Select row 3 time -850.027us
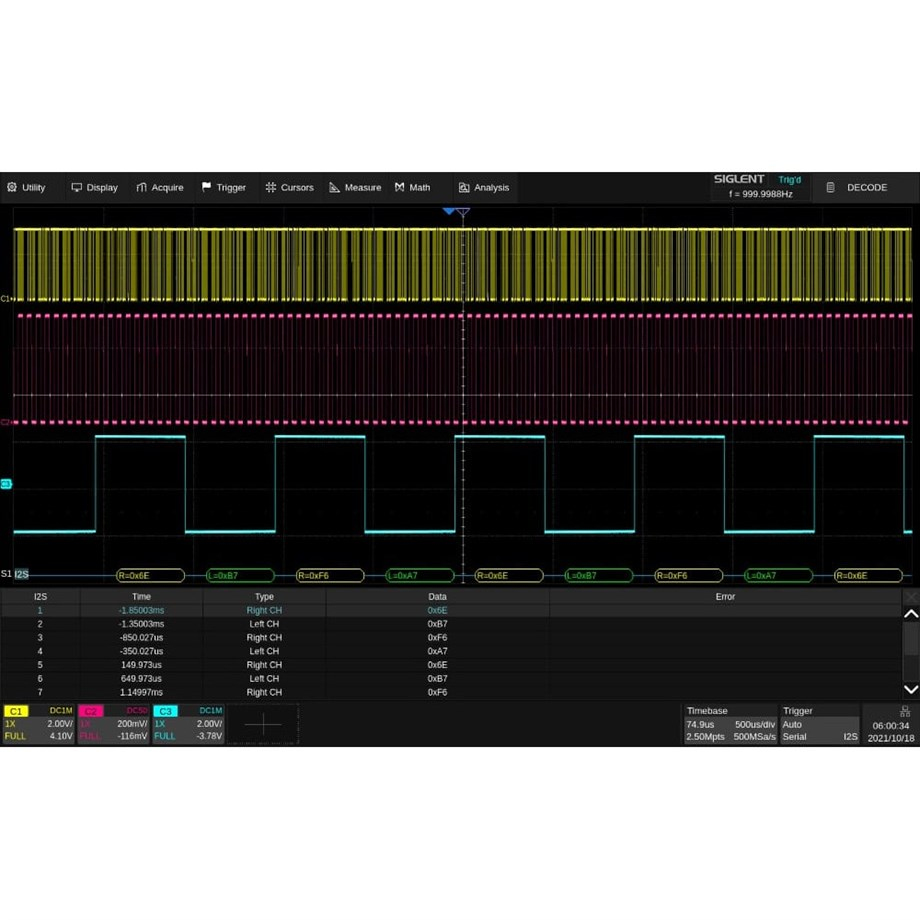Image resolution: width=920 pixels, height=920 pixels. click(x=141, y=637)
